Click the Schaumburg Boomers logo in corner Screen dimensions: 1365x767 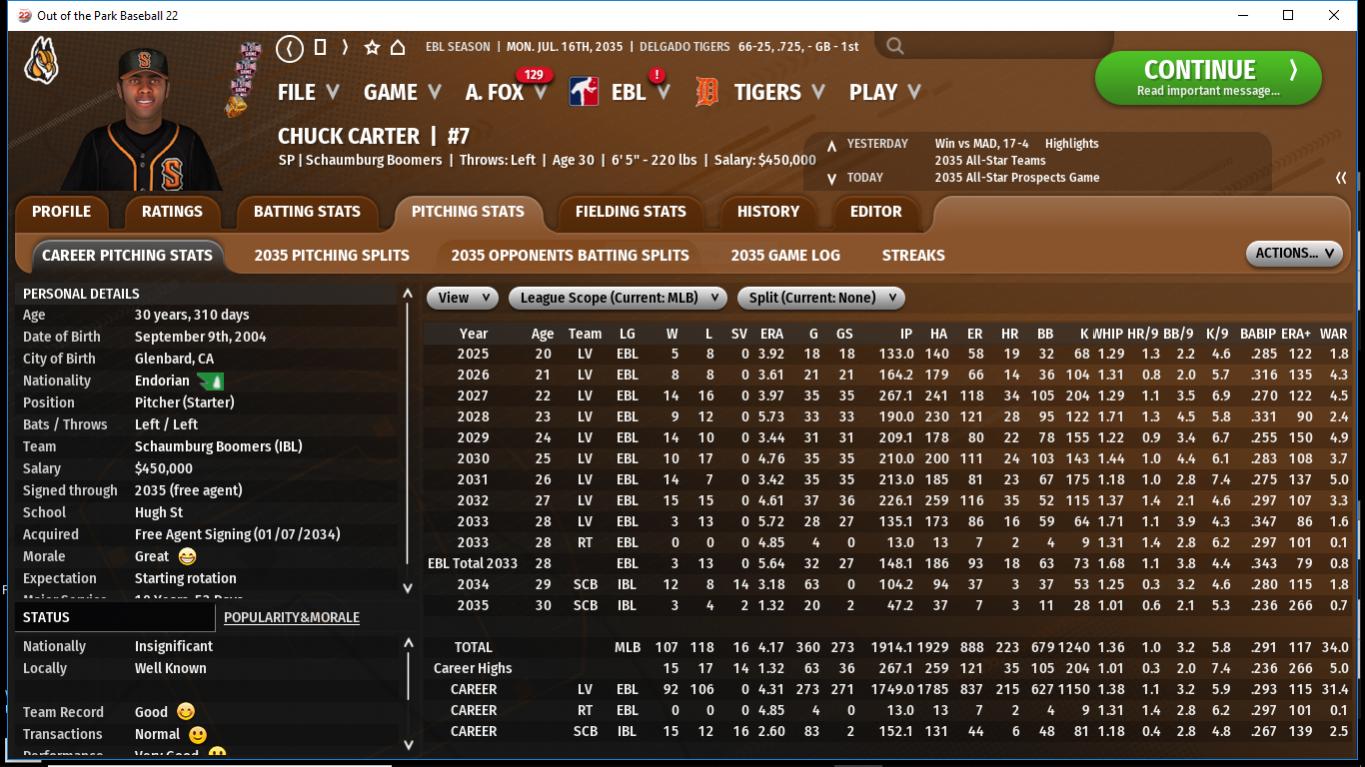coord(42,60)
